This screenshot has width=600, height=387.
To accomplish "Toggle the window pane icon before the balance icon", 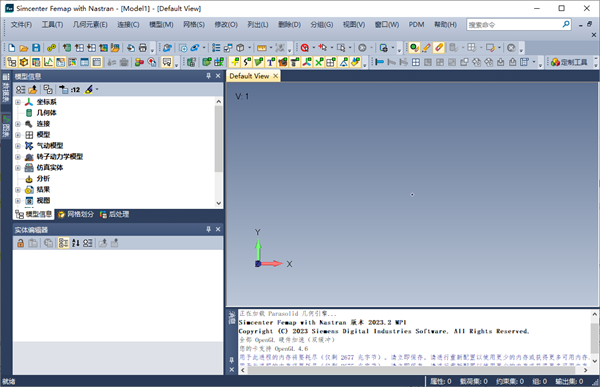I will click(x=96, y=62).
